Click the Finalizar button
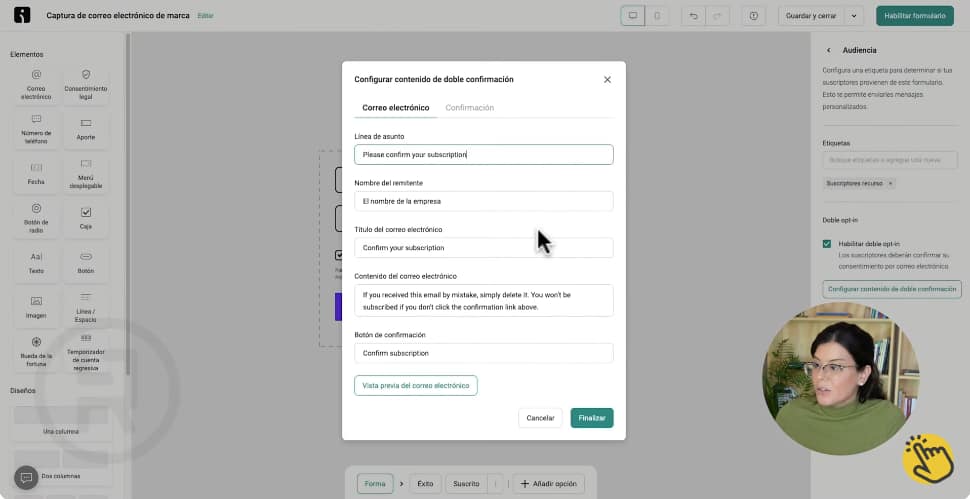 point(592,418)
